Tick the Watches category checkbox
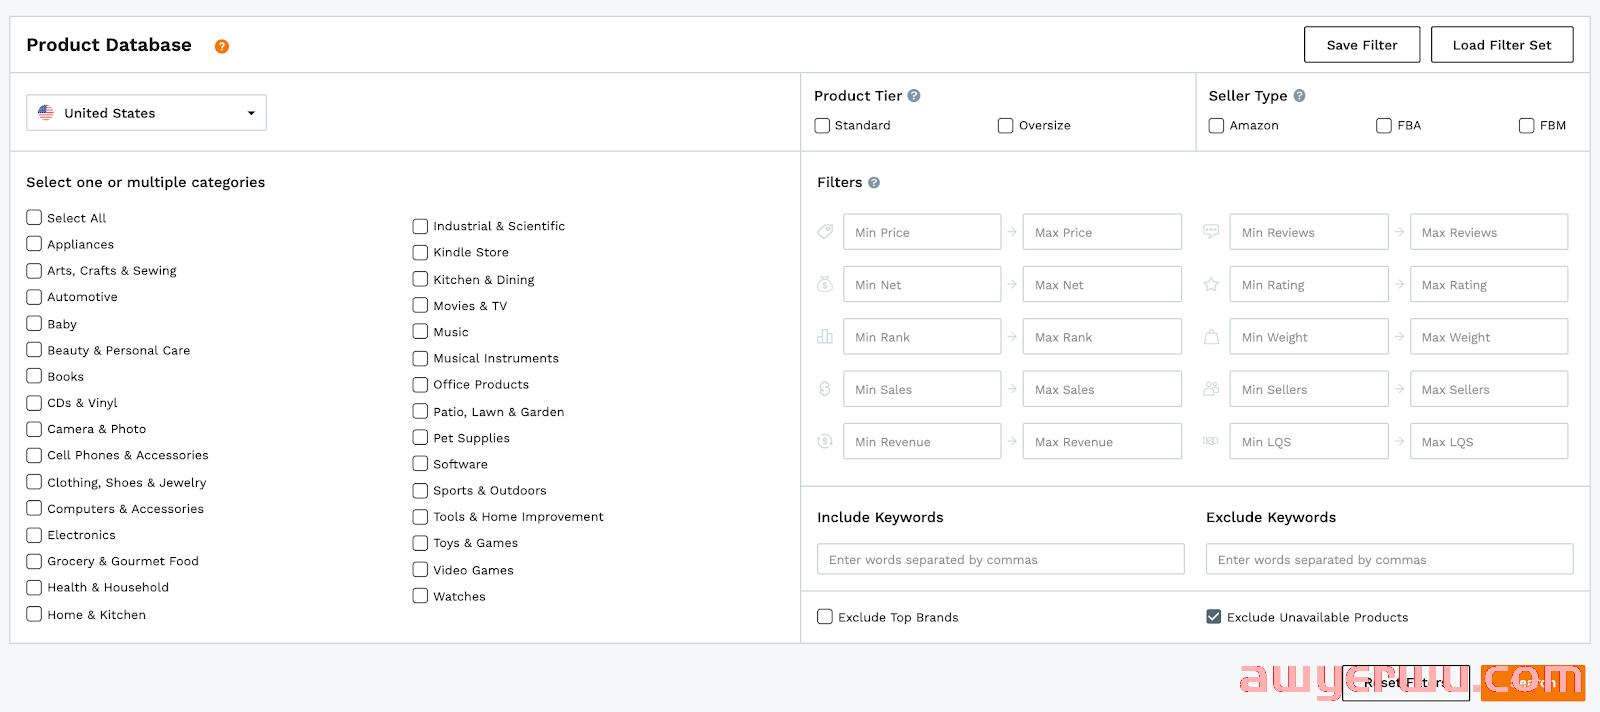The height and width of the screenshot is (712, 1600). (420, 596)
